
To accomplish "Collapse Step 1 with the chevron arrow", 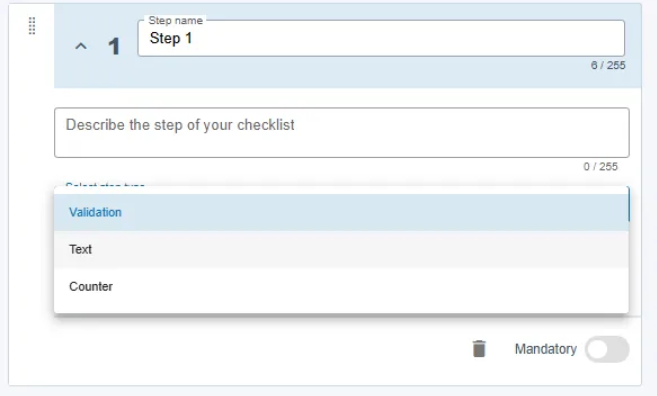I will (81, 46).
